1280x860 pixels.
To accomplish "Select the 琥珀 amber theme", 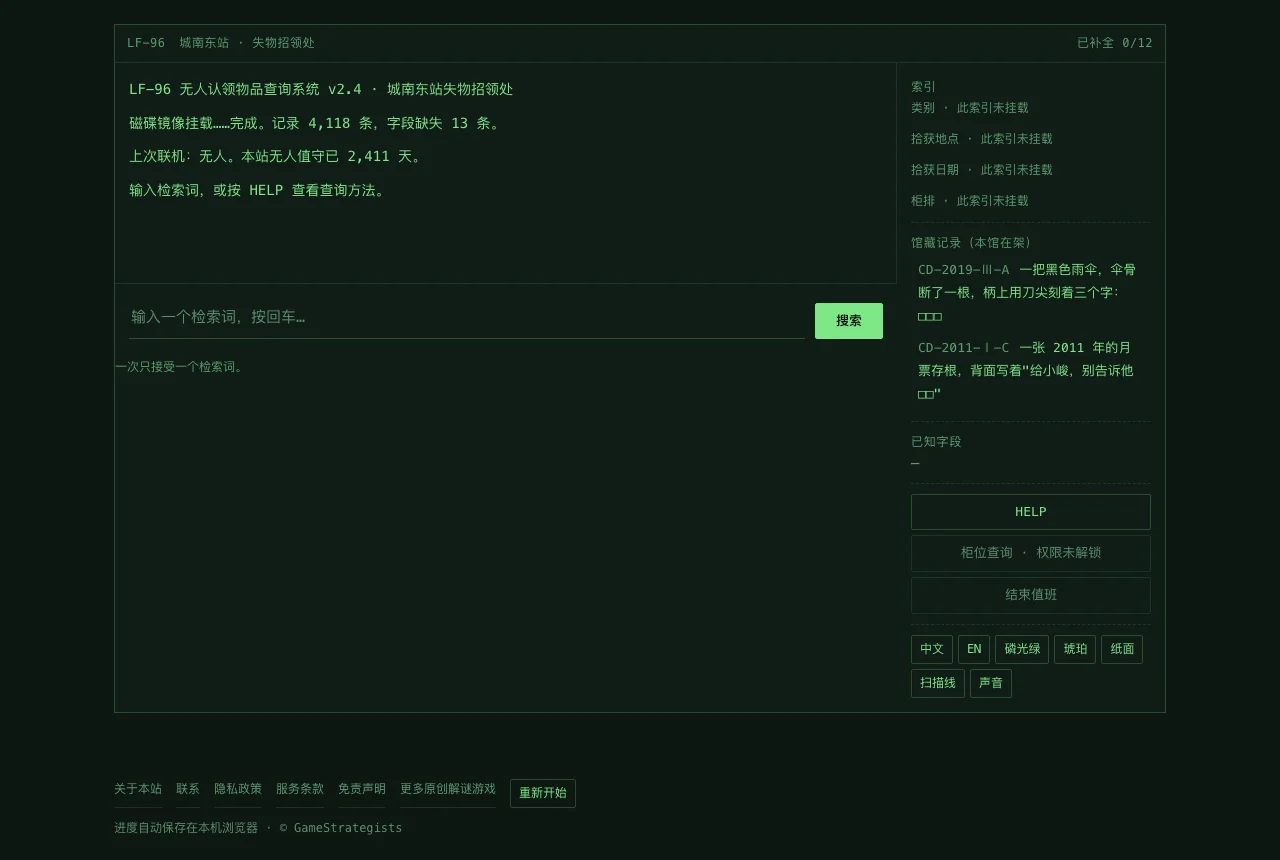I will coord(1075,649).
